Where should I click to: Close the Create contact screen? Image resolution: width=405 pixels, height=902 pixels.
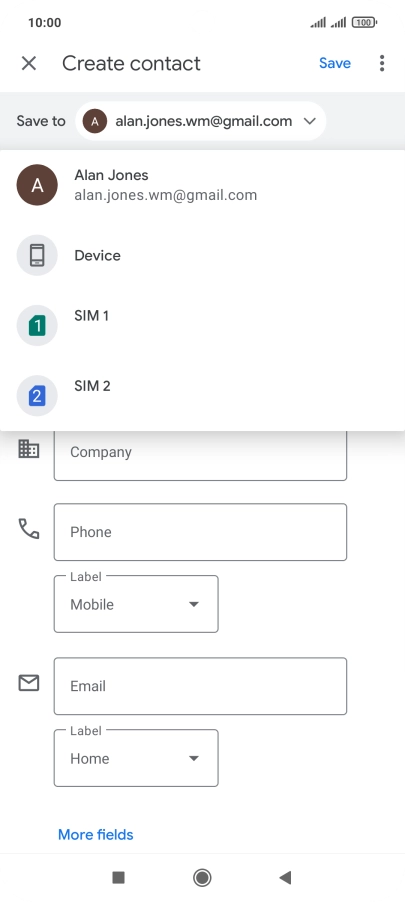point(29,63)
